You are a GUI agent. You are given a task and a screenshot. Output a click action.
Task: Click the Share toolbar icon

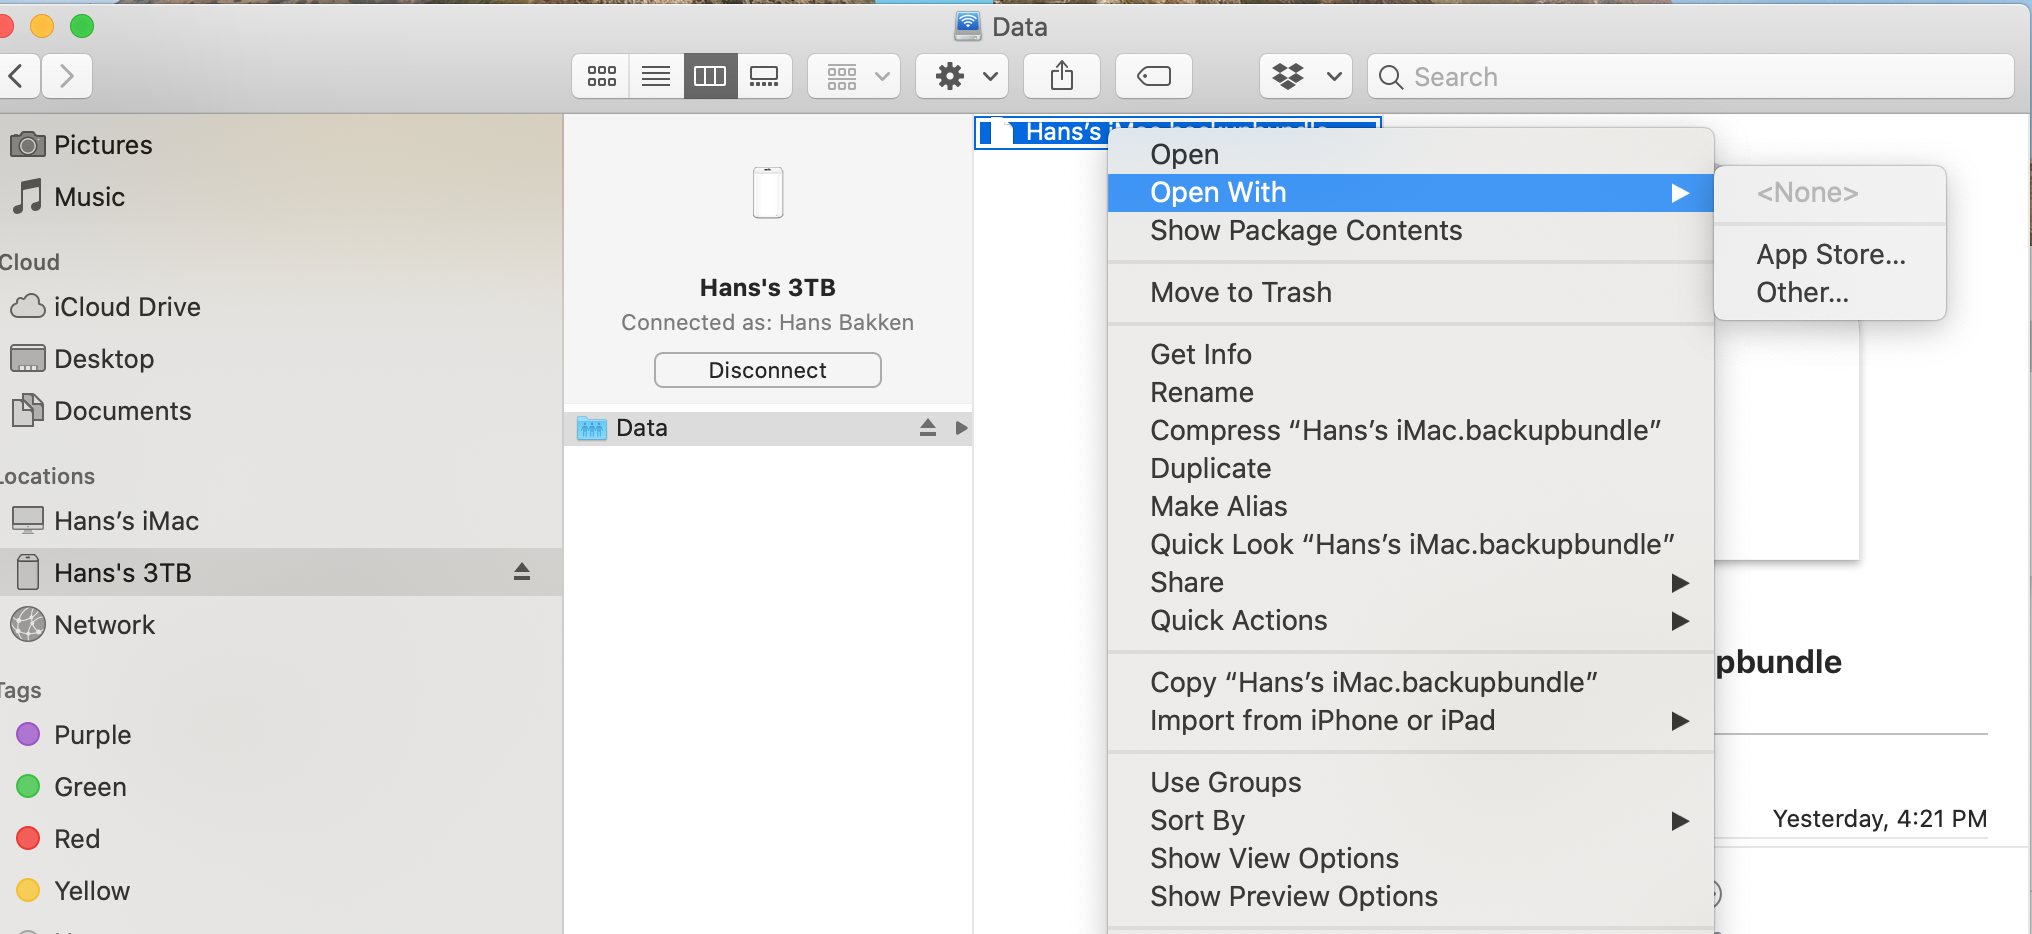[1062, 76]
